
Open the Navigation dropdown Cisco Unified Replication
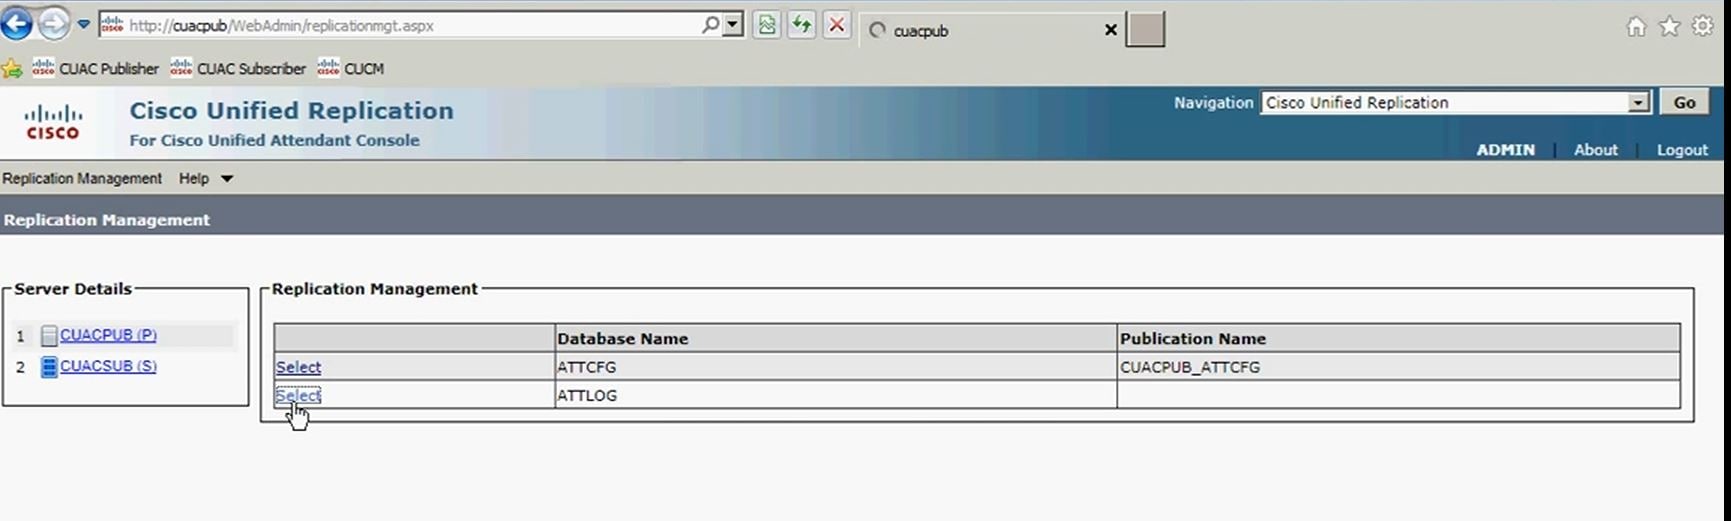(1455, 103)
